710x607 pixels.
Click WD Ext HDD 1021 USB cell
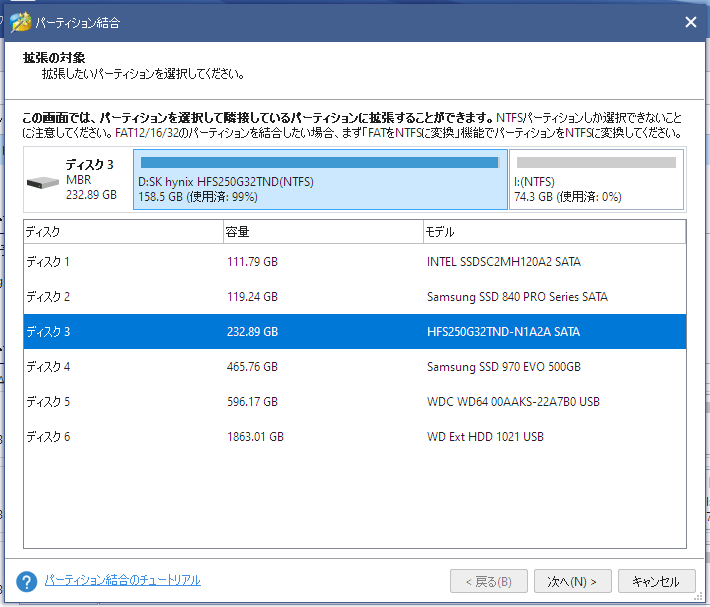tap(485, 436)
